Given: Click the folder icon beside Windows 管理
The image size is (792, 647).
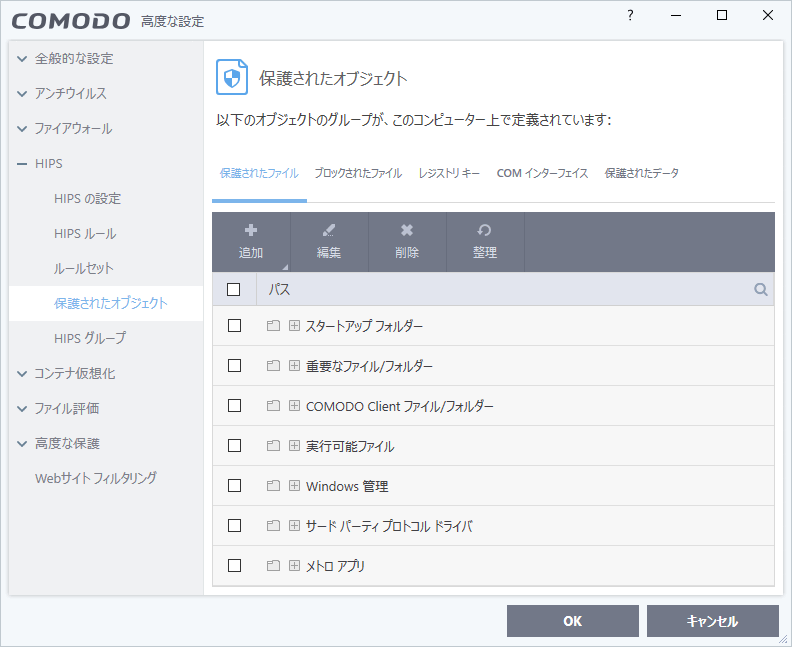Looking at the screenshot, I should pos(273,486).
